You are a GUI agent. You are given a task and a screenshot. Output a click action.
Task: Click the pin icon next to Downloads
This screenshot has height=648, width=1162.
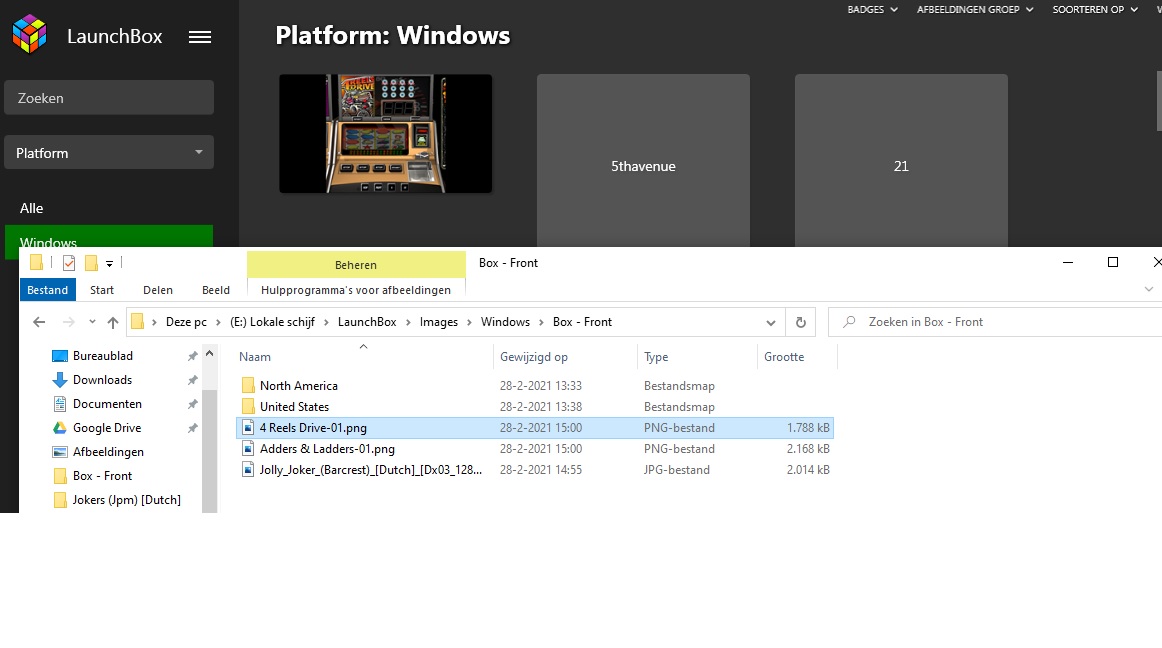pyautogui.click(x=193, y=380)
